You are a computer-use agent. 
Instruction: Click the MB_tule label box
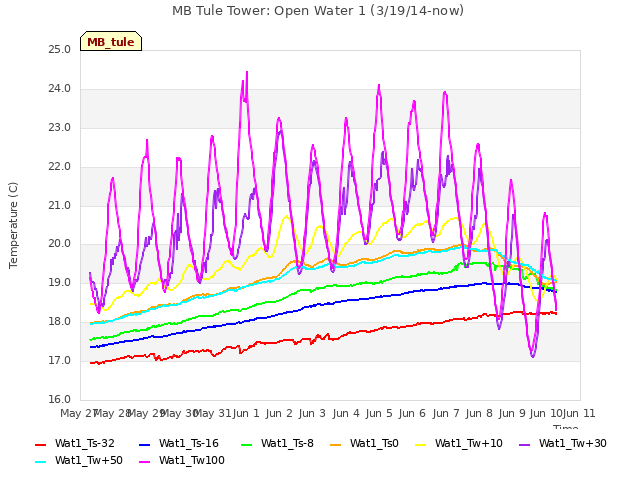tap(111, 41)
